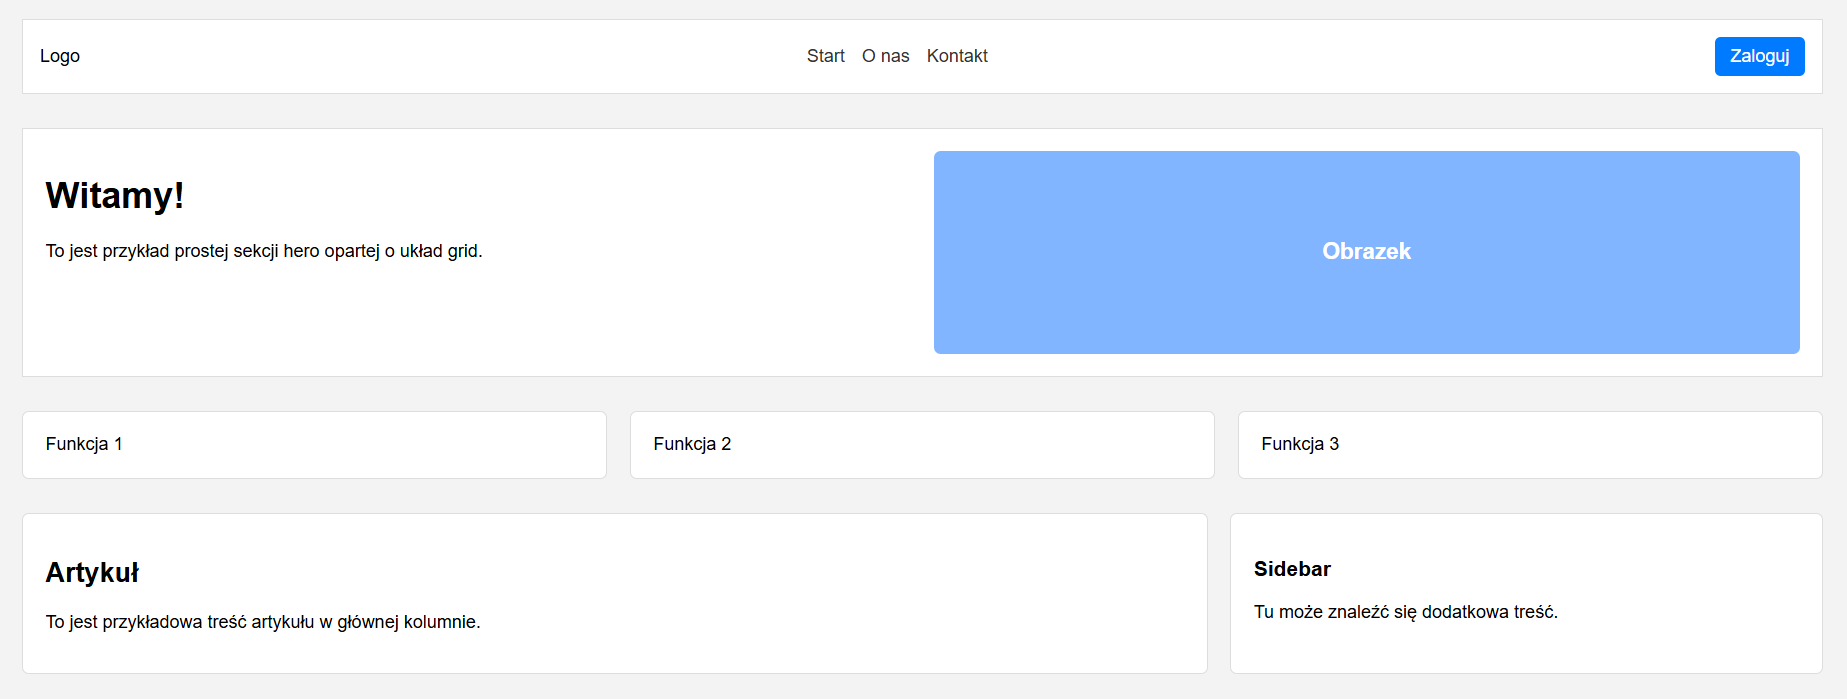Click the Artykuł heading
This screenshot has height=699, width=1847.
pos(92,573)
